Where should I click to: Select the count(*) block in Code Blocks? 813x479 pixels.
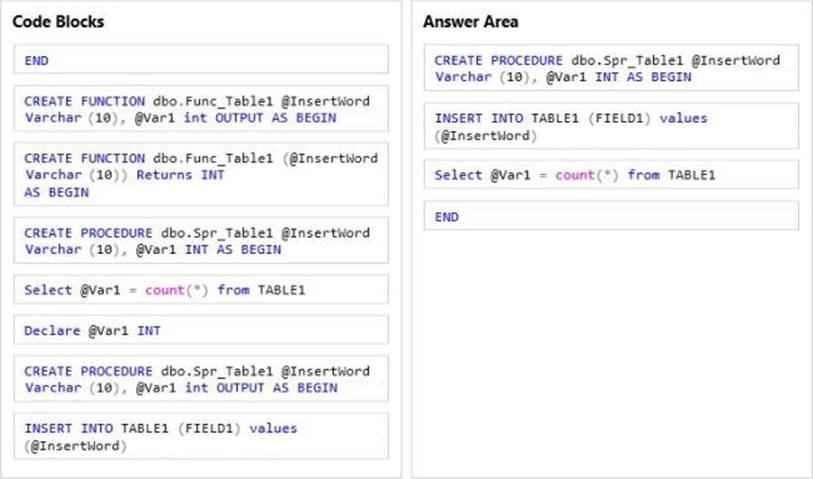coord(200,291)
